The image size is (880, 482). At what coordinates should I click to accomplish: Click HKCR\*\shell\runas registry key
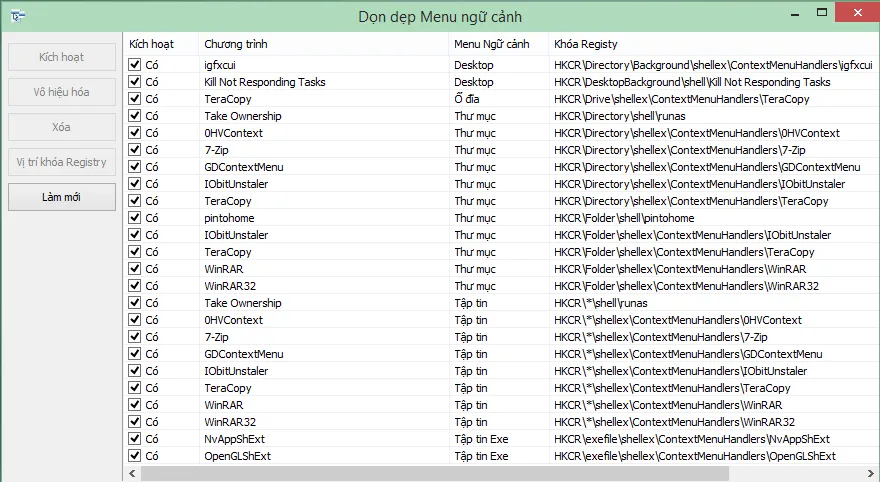pos(601,303)
